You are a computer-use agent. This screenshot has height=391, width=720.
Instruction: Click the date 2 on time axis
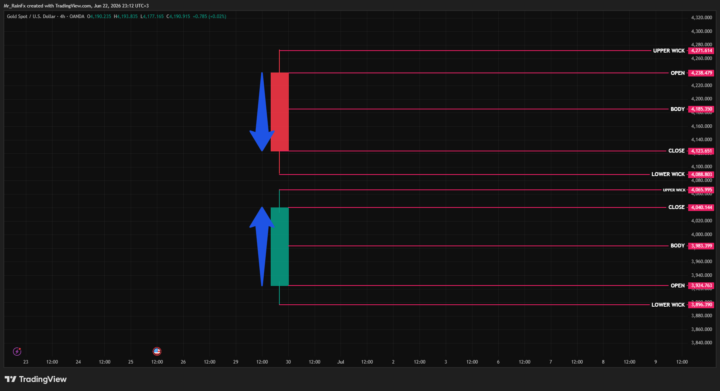point(393,362)
